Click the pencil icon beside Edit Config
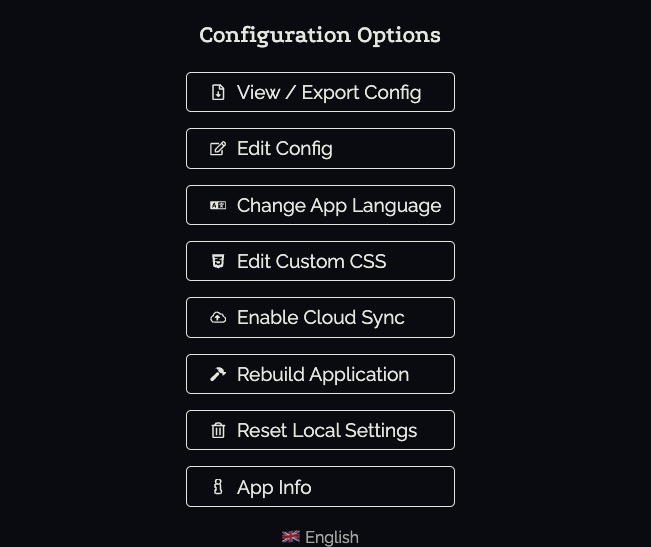This screenshot has width=651, height=547. pos(218,149)
